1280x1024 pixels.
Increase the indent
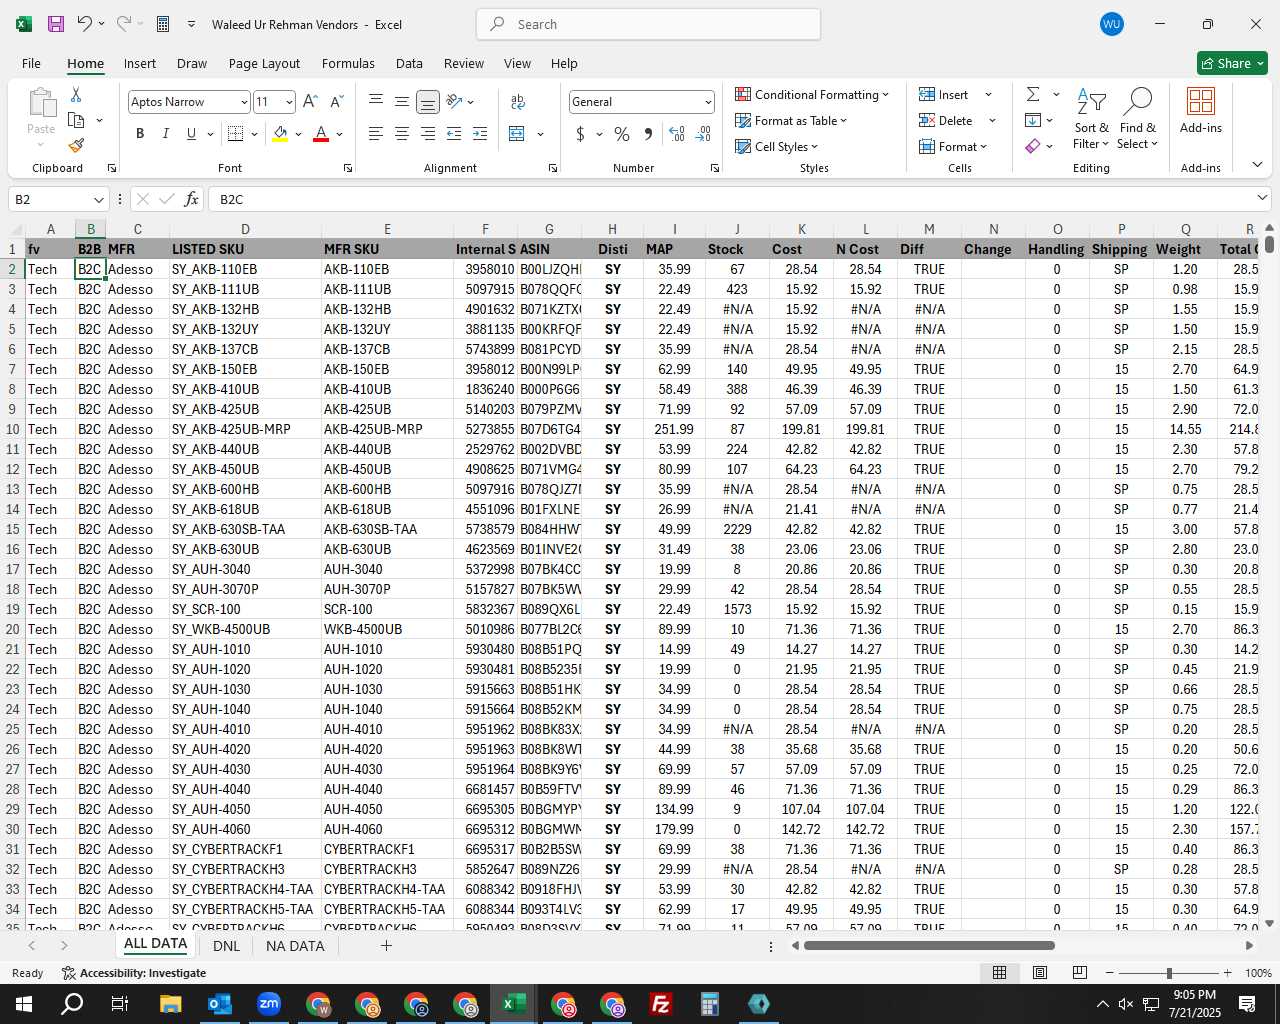(x=480, y=134)
